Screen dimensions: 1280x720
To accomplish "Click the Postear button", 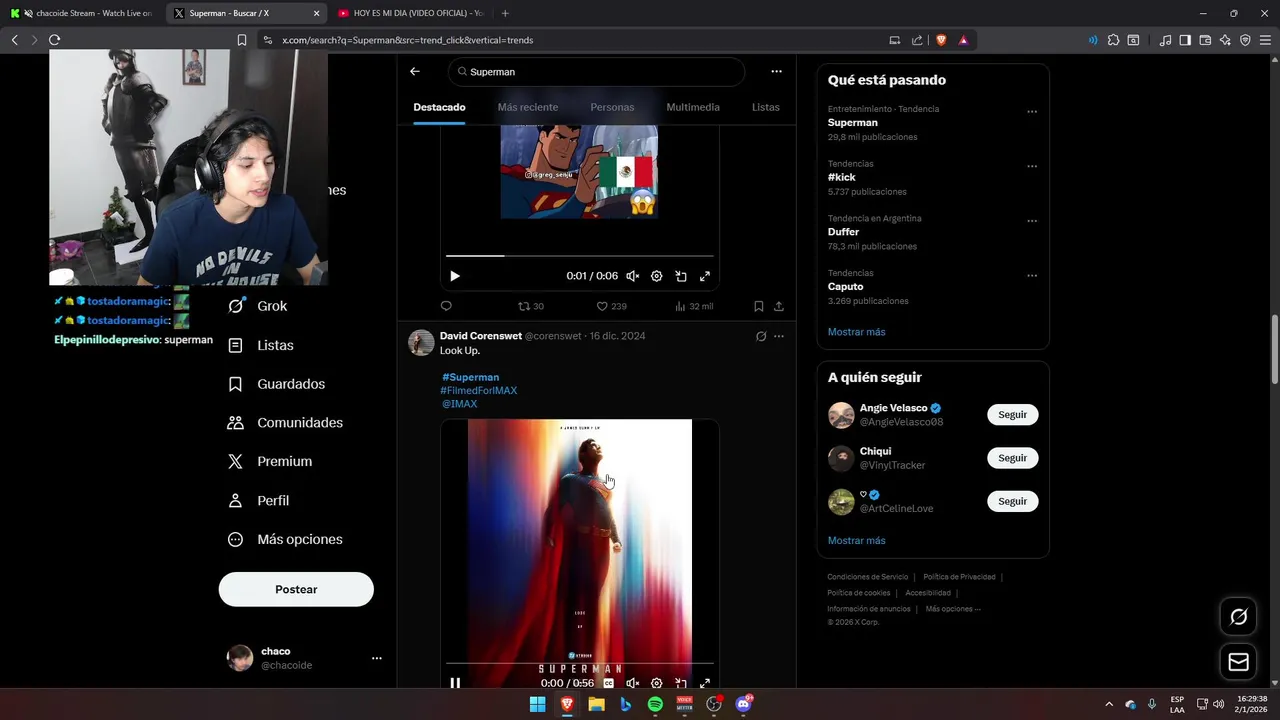I will (296, 589).
